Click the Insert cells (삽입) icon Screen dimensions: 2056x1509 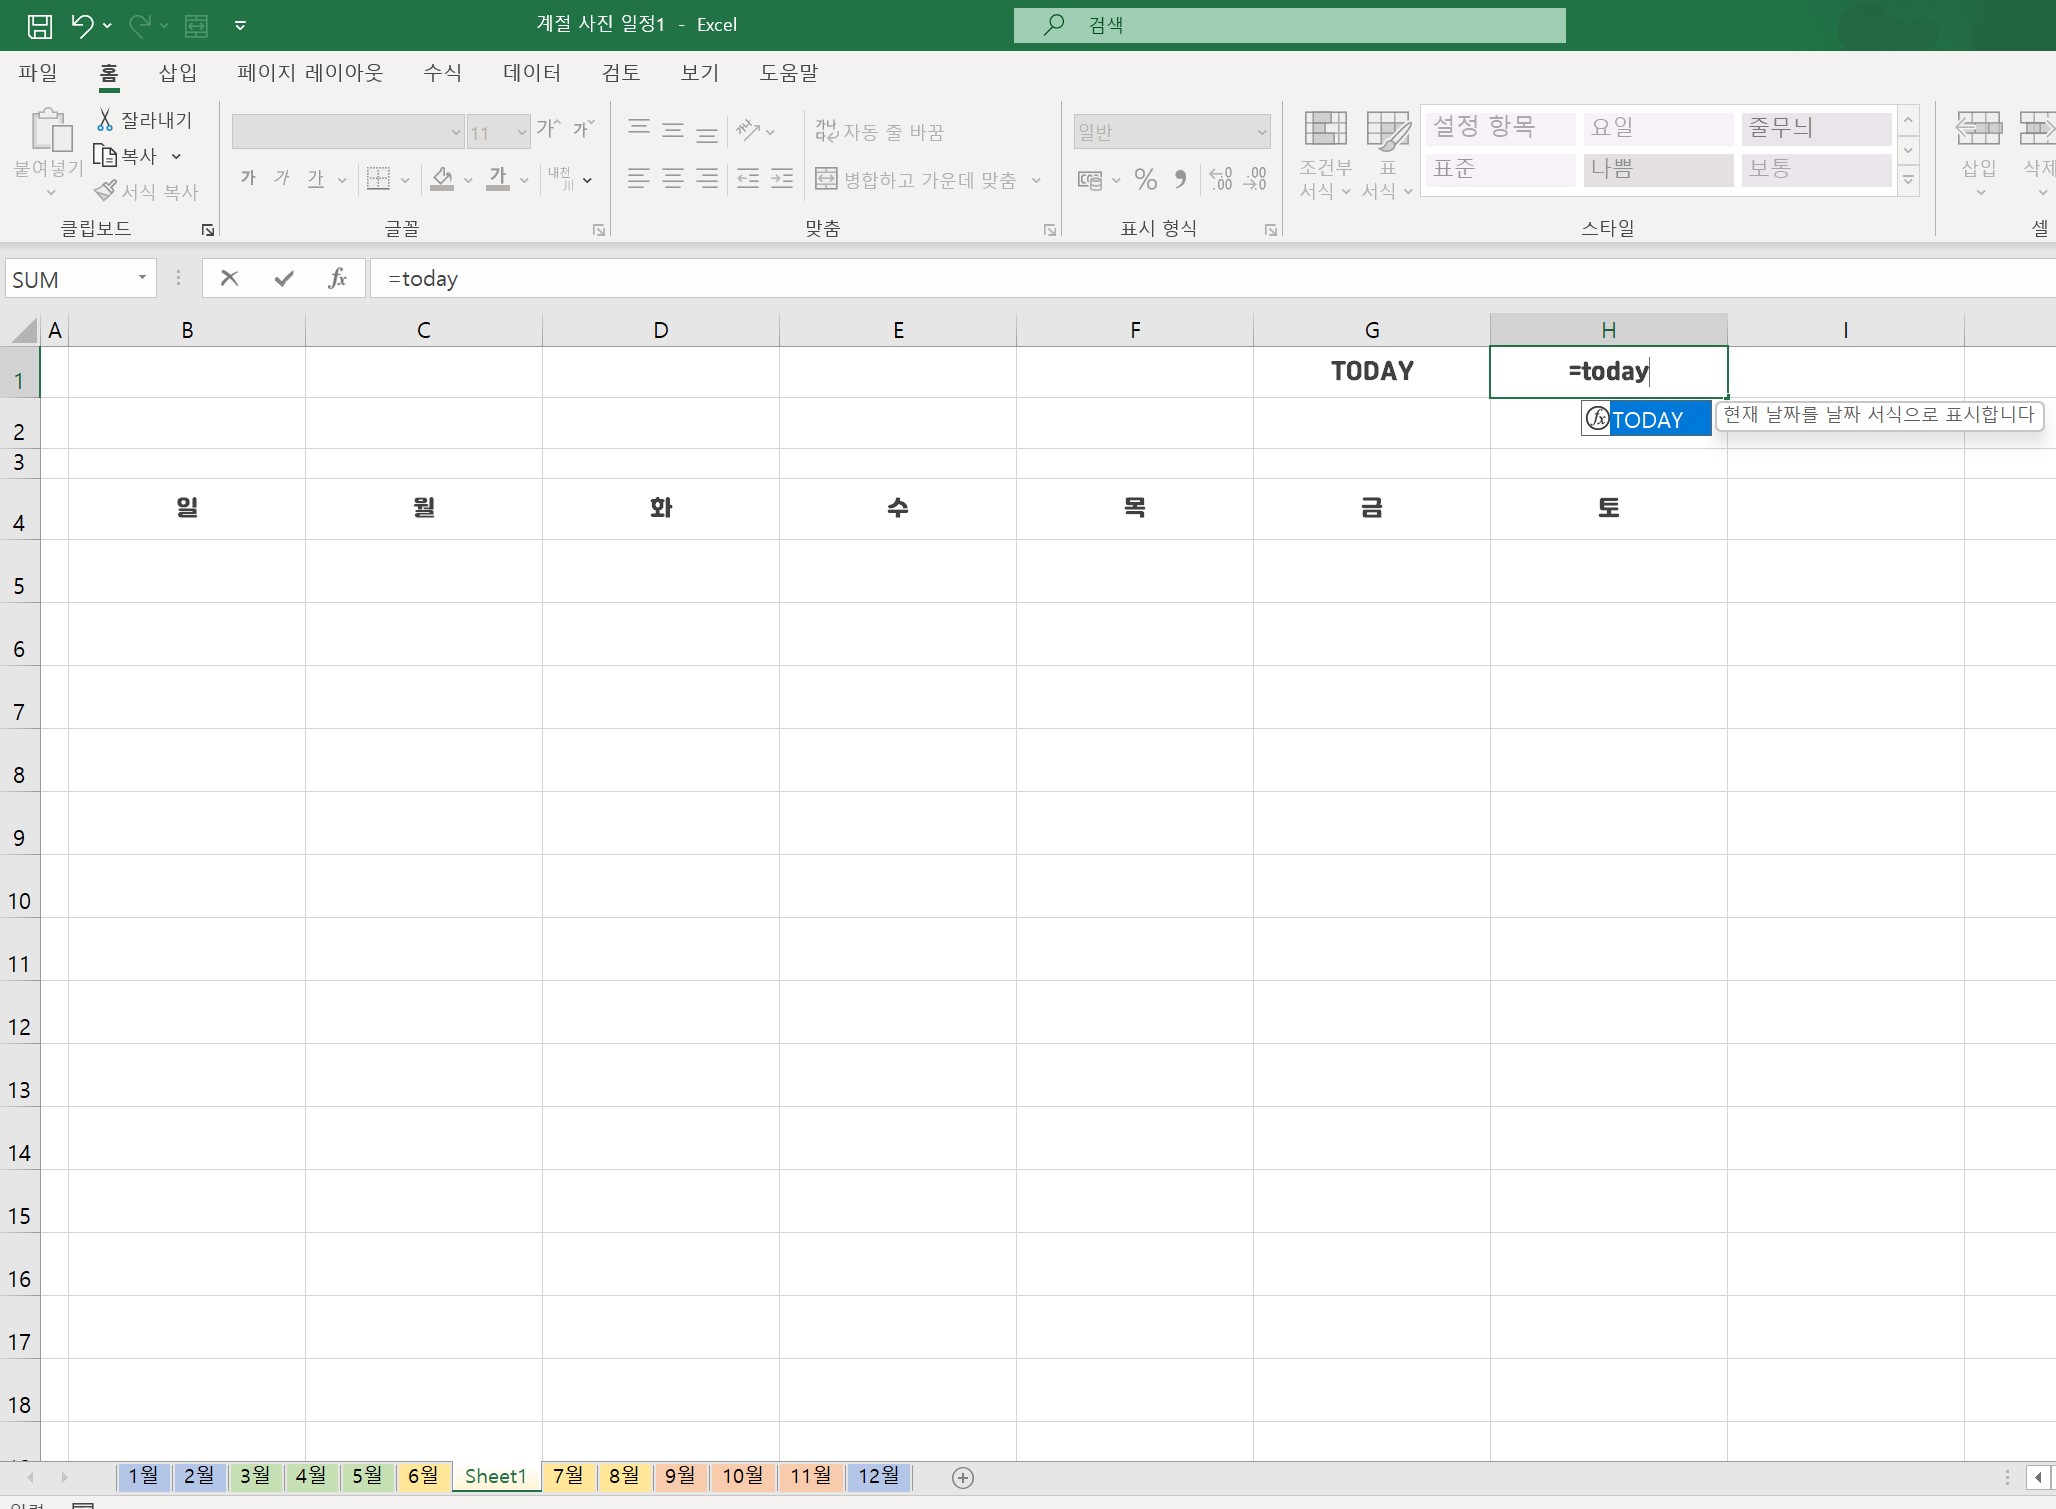click(1979, 130)
